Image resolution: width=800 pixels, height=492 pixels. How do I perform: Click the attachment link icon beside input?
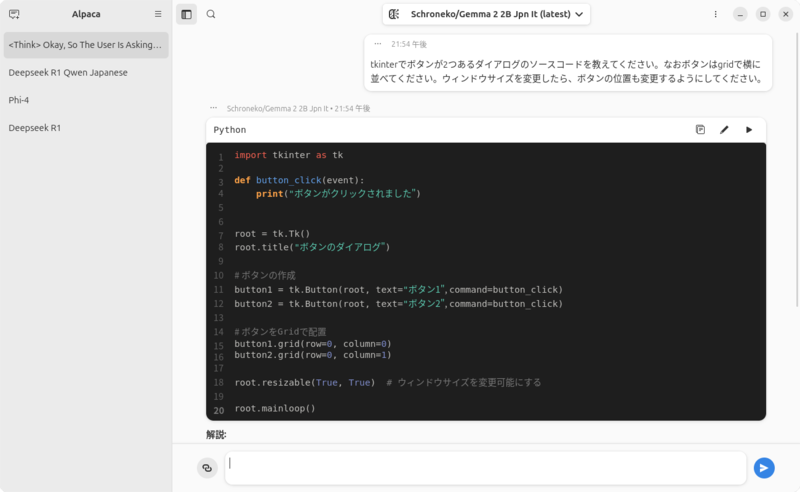[207, 468]
